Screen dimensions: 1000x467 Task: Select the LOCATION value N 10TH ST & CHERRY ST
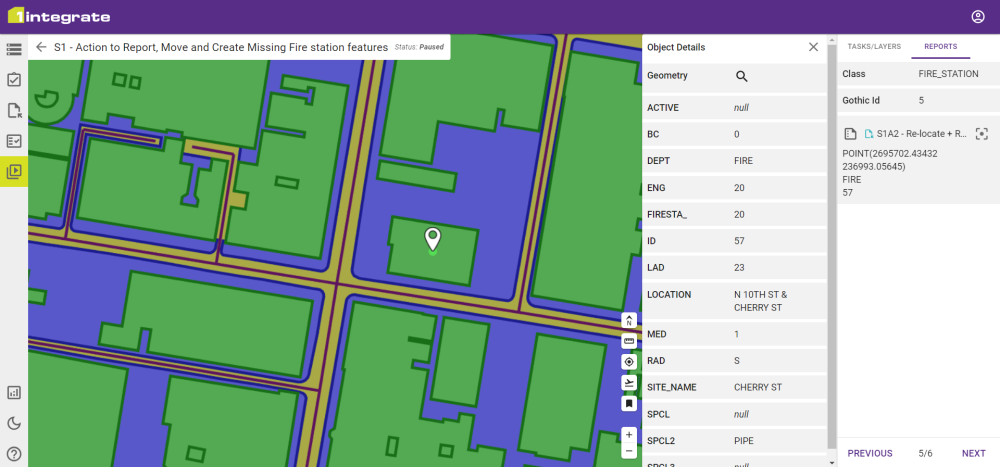pyautogui.click(x=761, y=301)
